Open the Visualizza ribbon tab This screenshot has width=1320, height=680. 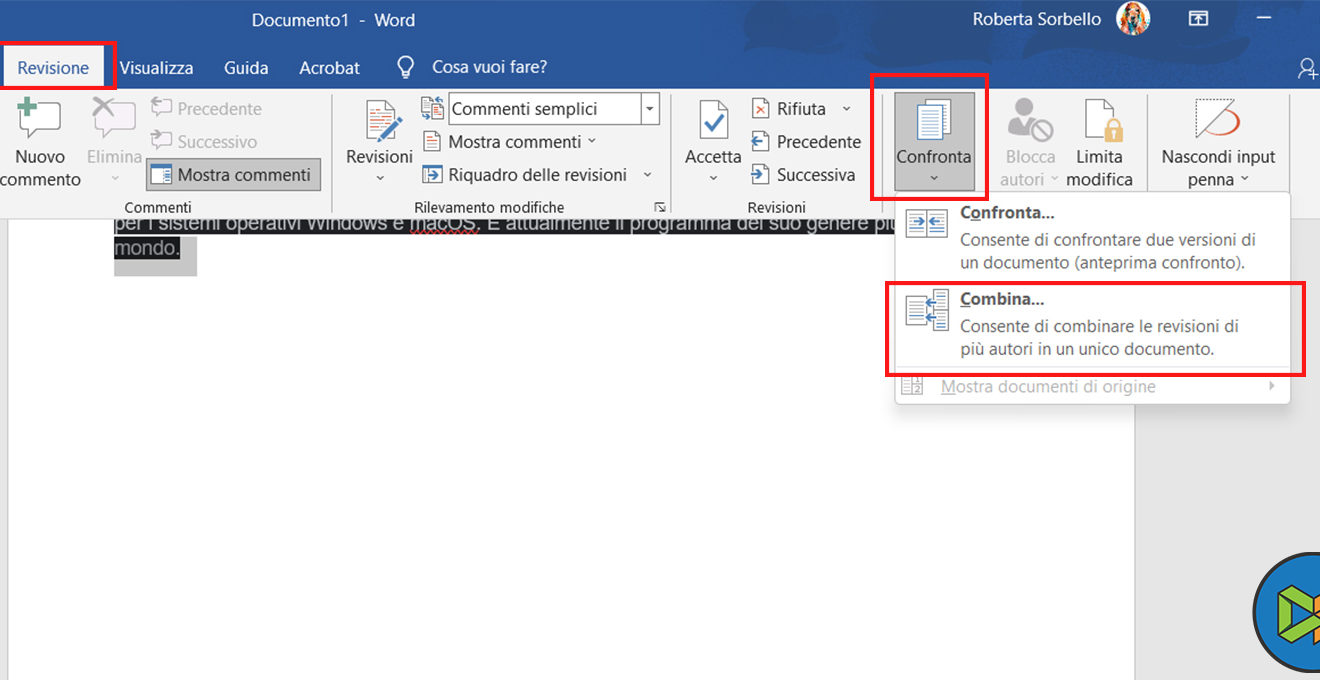157,68
